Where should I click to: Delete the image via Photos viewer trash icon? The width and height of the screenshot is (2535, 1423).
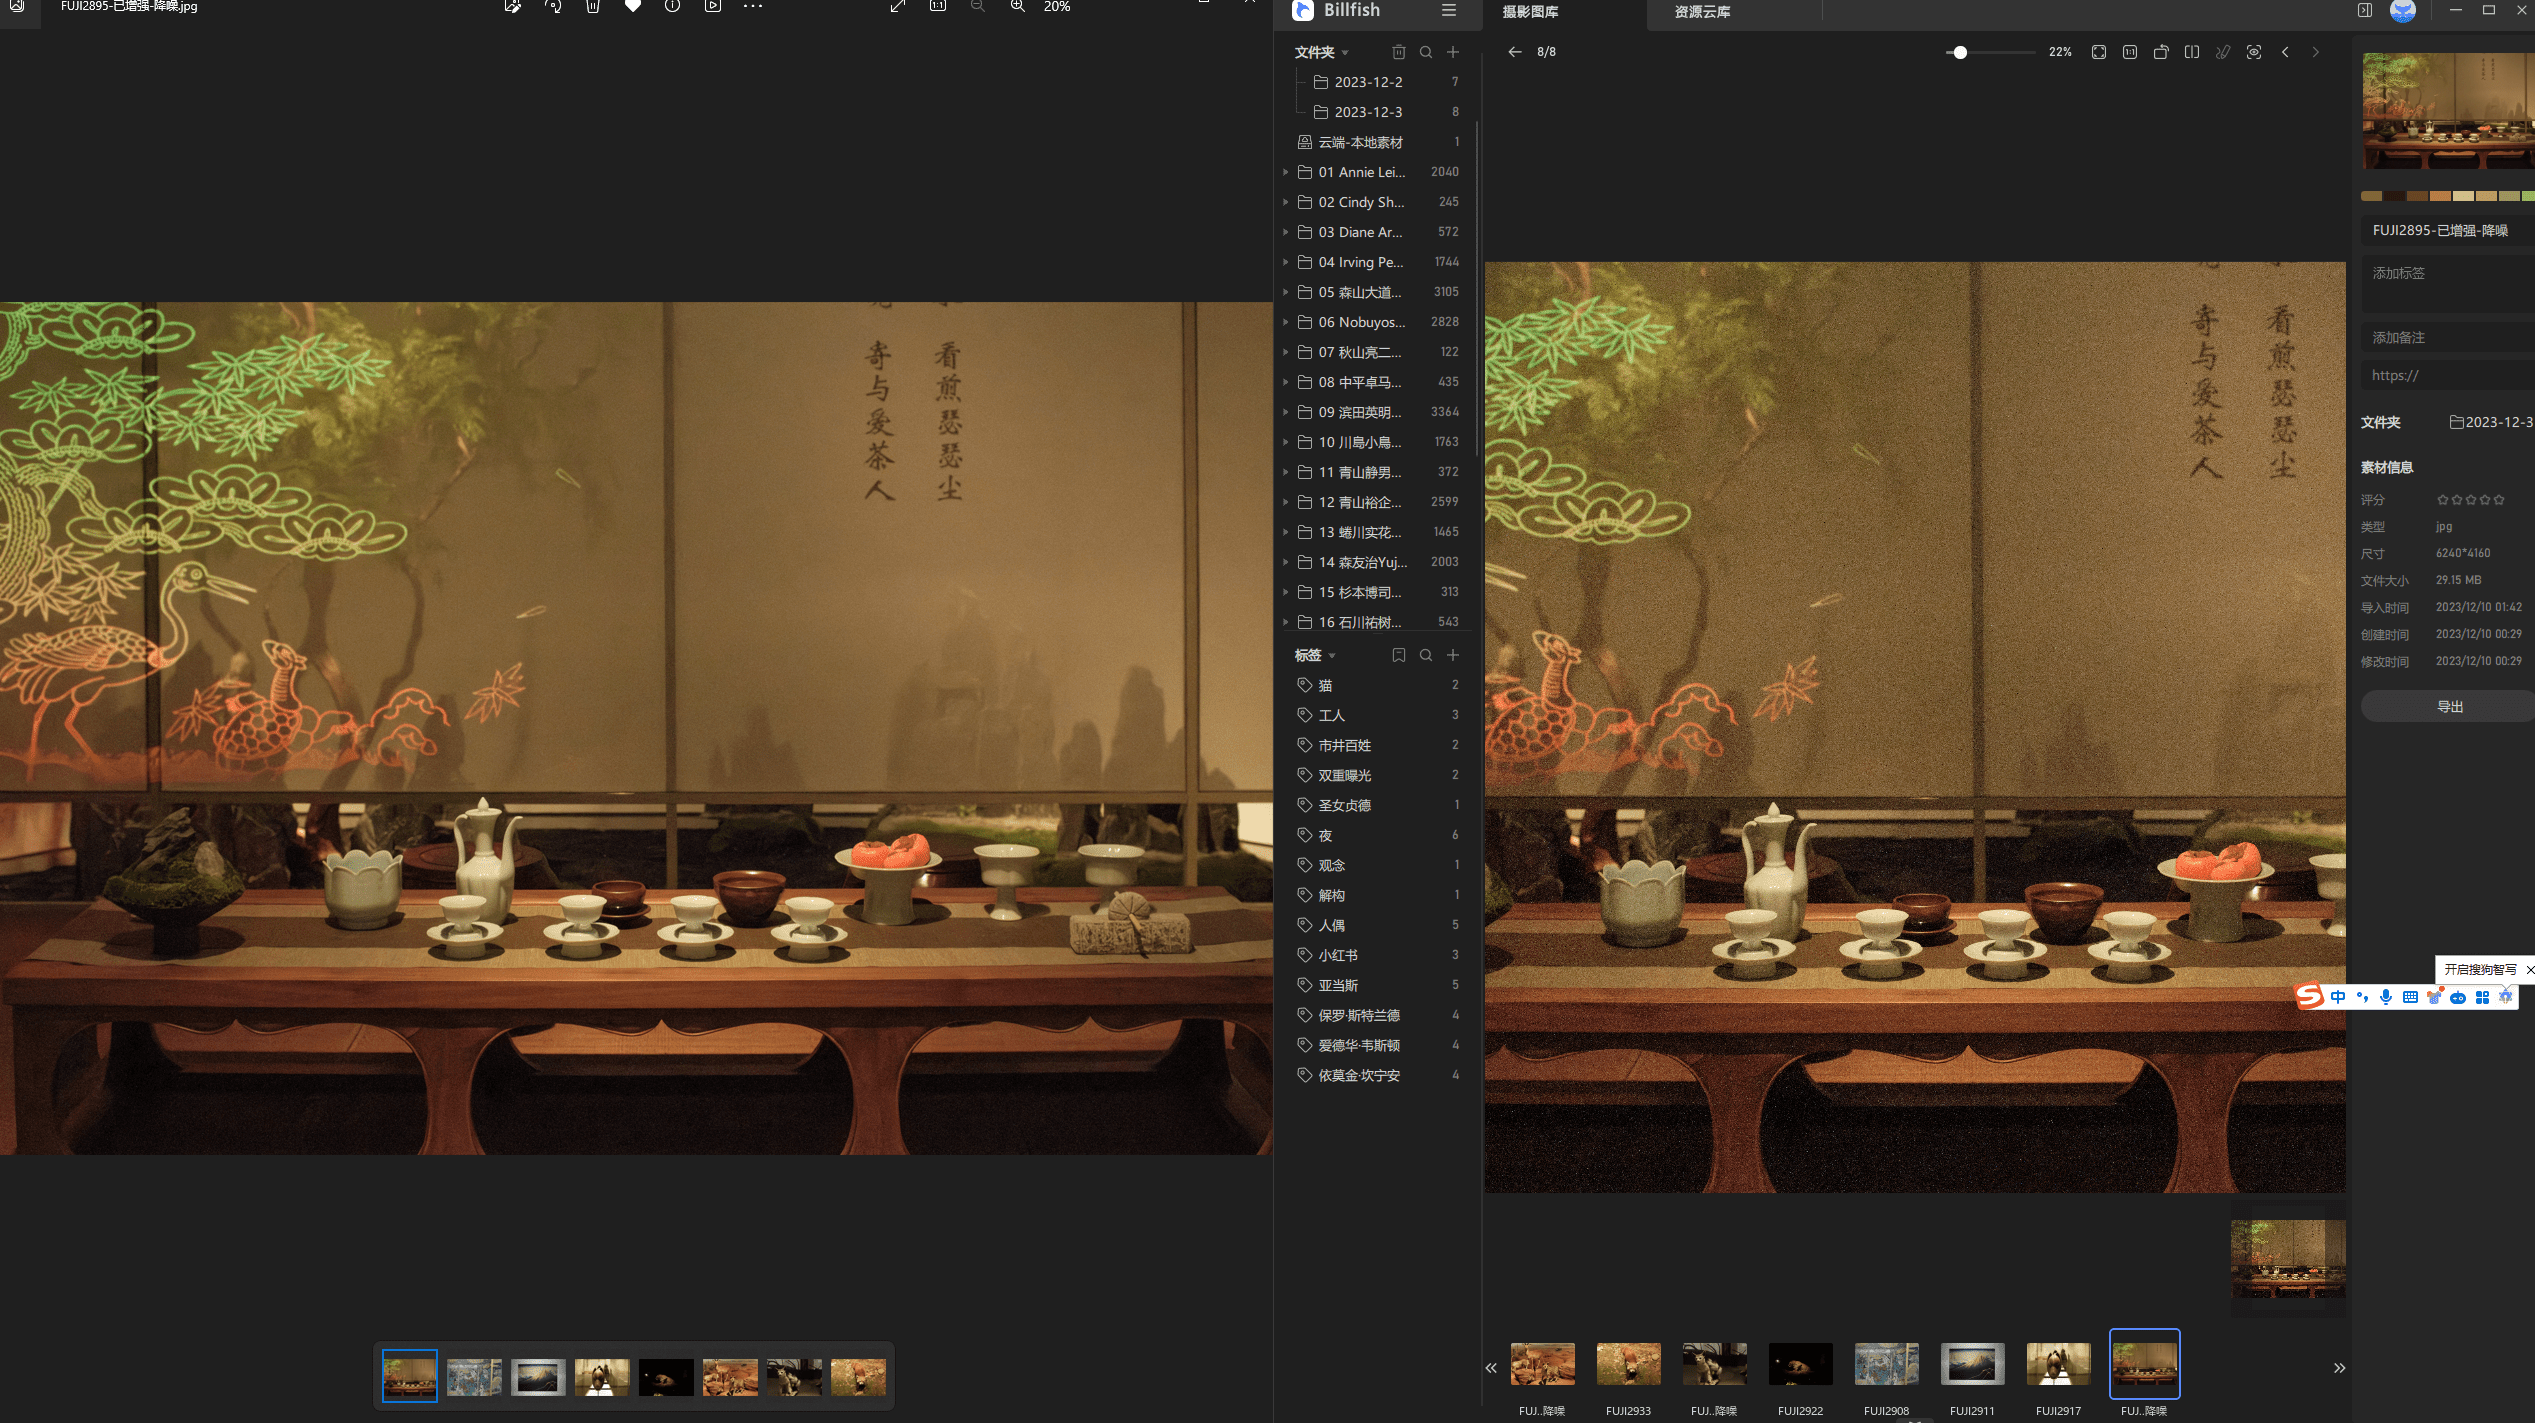593,7
